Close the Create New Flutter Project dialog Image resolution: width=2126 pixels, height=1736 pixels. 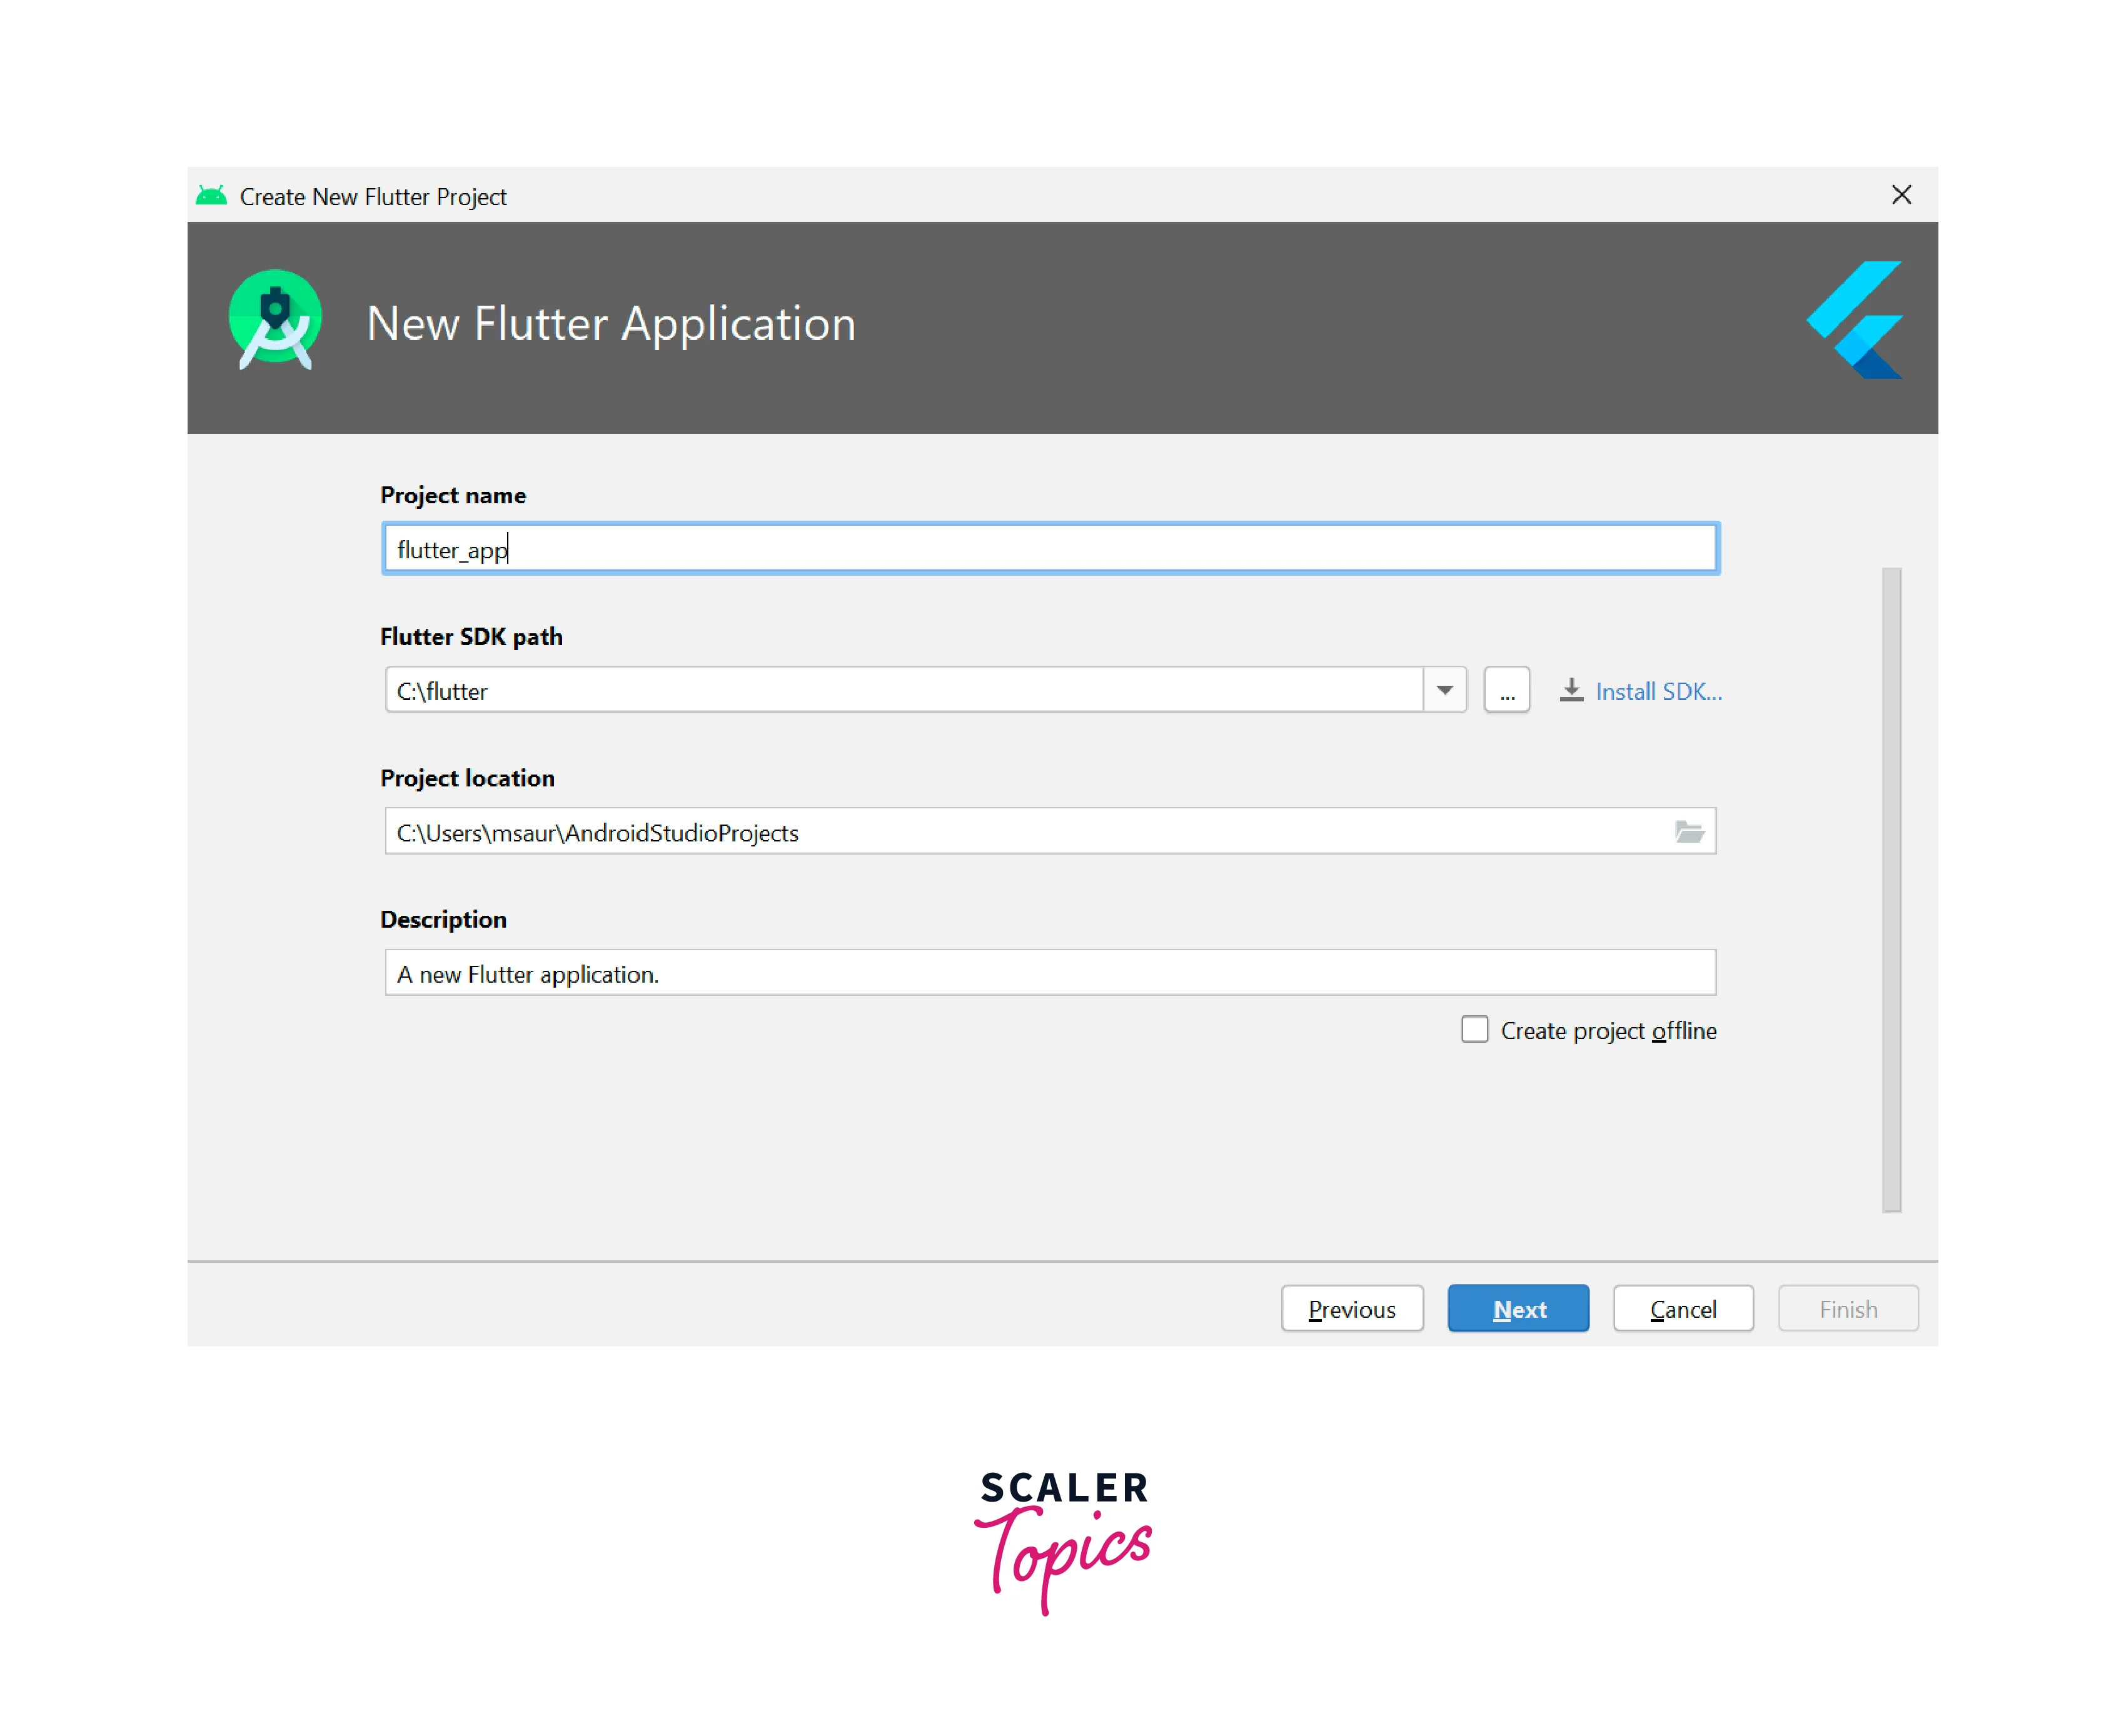(x=1901, y=195)
